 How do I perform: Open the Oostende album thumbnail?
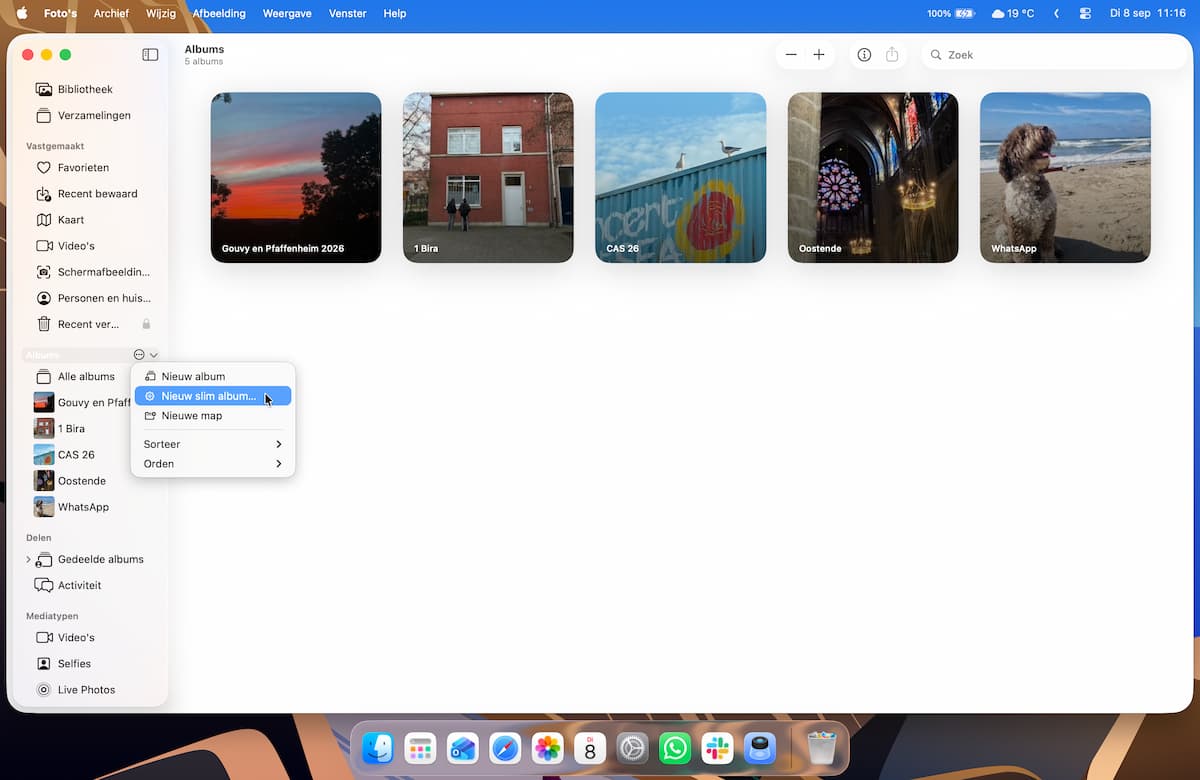point(873,178)
